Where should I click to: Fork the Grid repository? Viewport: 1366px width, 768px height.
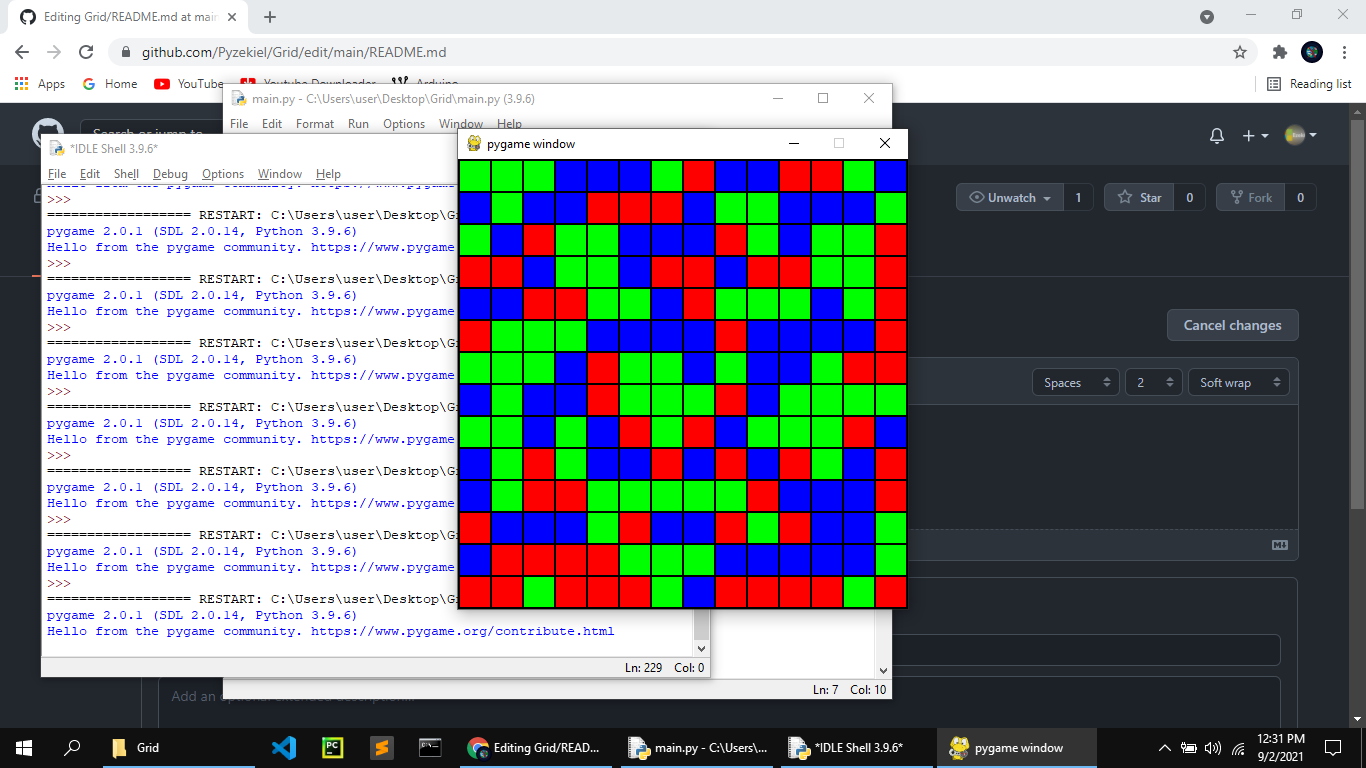[1251, 197]
